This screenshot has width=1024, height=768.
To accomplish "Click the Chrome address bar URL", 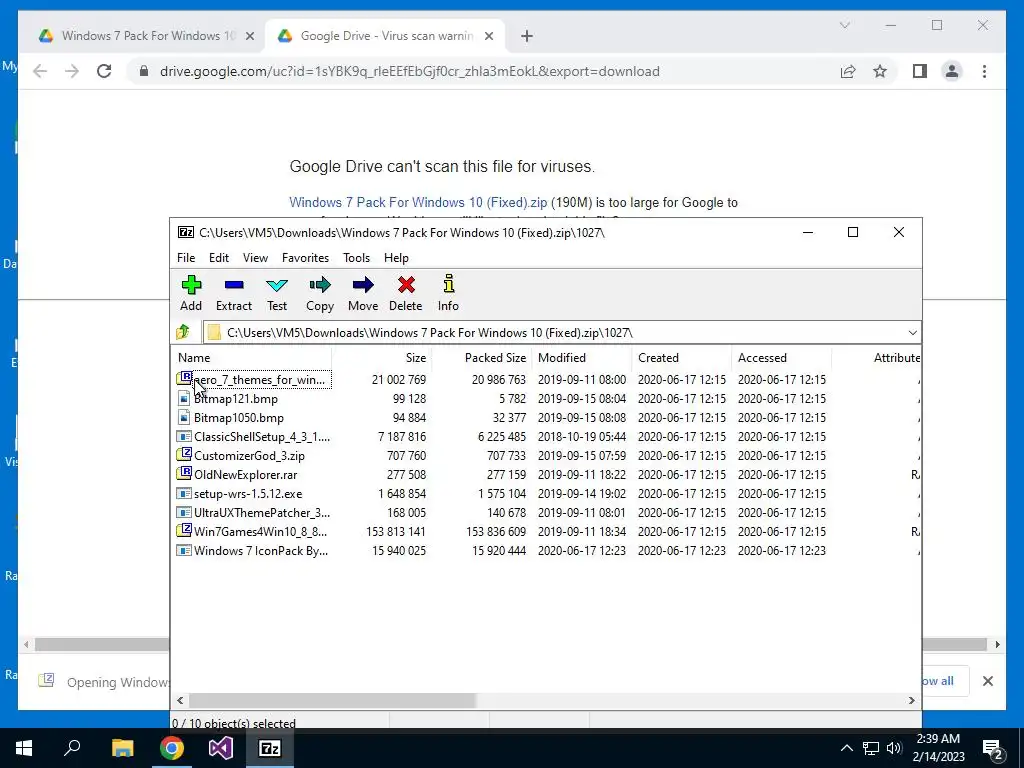I will [409, 71].
